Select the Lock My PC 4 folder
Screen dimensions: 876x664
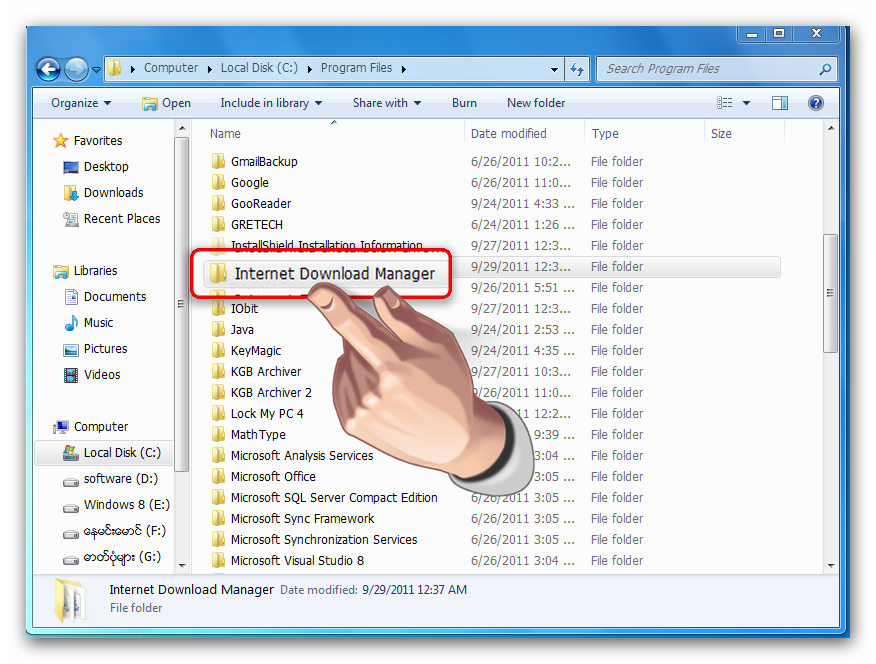(258, 414)
